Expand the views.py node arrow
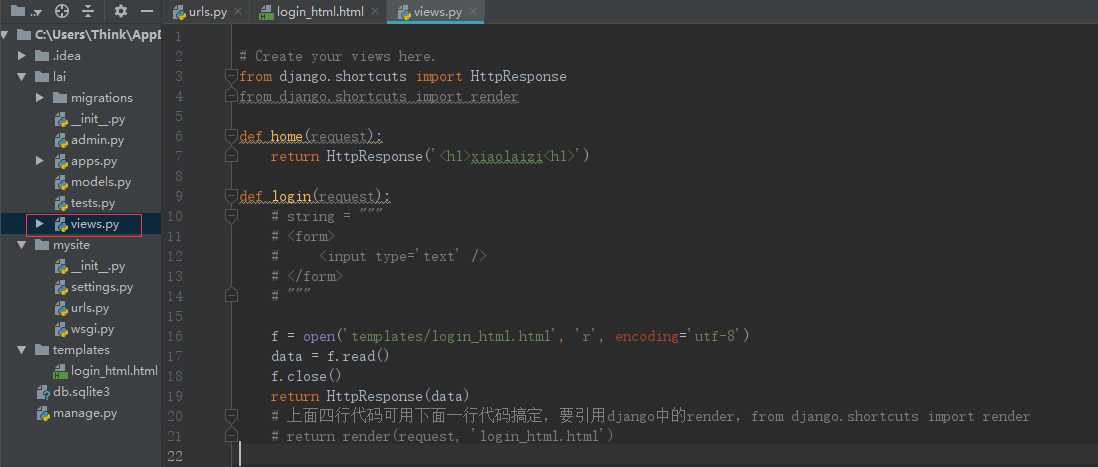The image size is (1098, 467). pyautogui.click(x=40, y=223)
